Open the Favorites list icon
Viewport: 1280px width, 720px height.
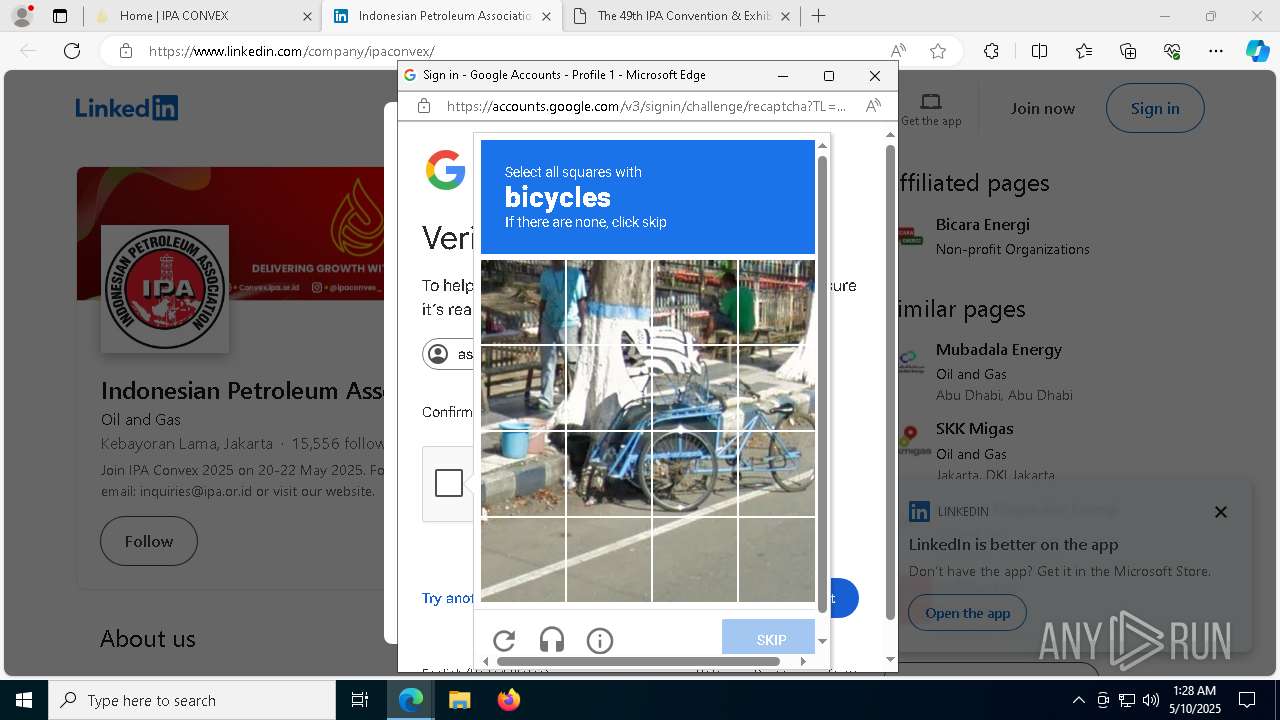(1084, 51)
